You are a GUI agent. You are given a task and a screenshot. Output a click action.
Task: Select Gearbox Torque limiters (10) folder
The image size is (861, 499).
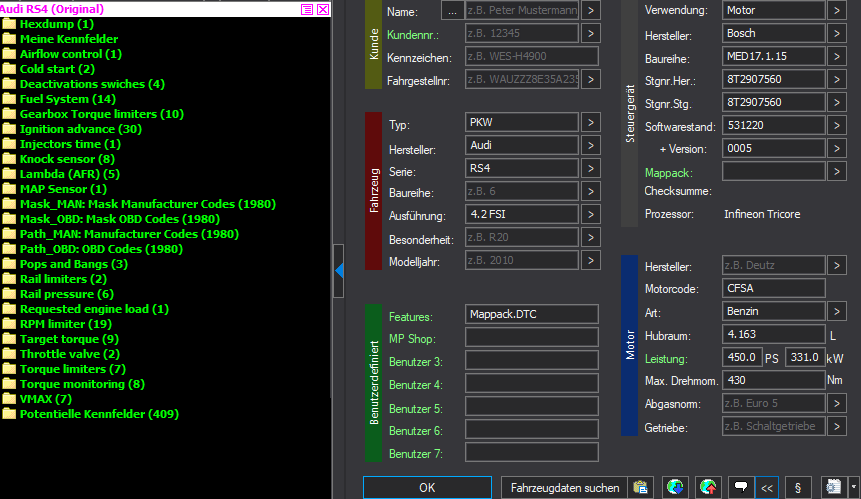pos(102,114)
